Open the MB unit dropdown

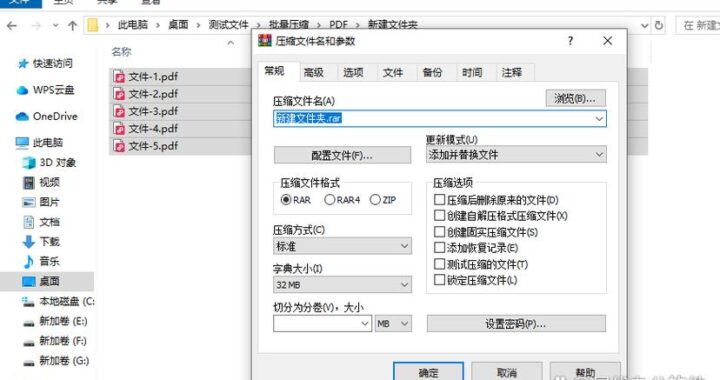coord(393,324)
